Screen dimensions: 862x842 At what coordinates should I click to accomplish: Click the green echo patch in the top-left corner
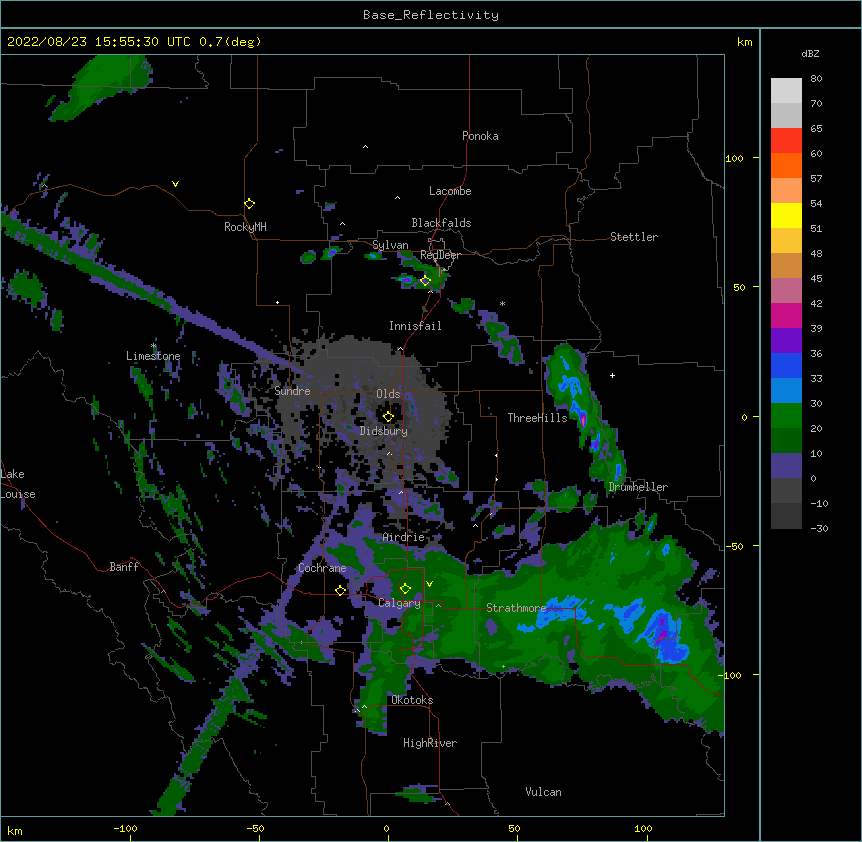tap(102, 87)
